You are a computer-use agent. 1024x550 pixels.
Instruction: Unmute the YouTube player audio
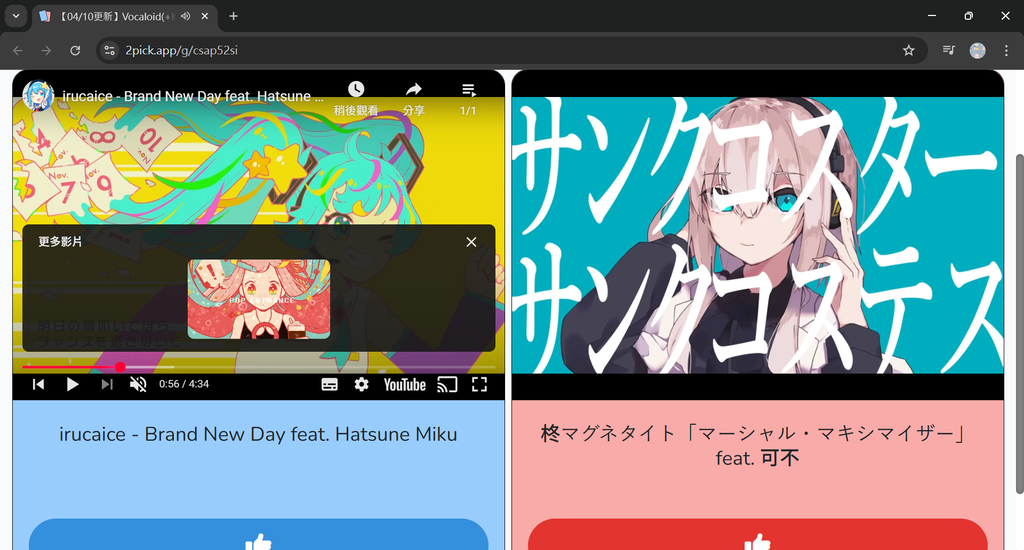(x=138, y=384)
